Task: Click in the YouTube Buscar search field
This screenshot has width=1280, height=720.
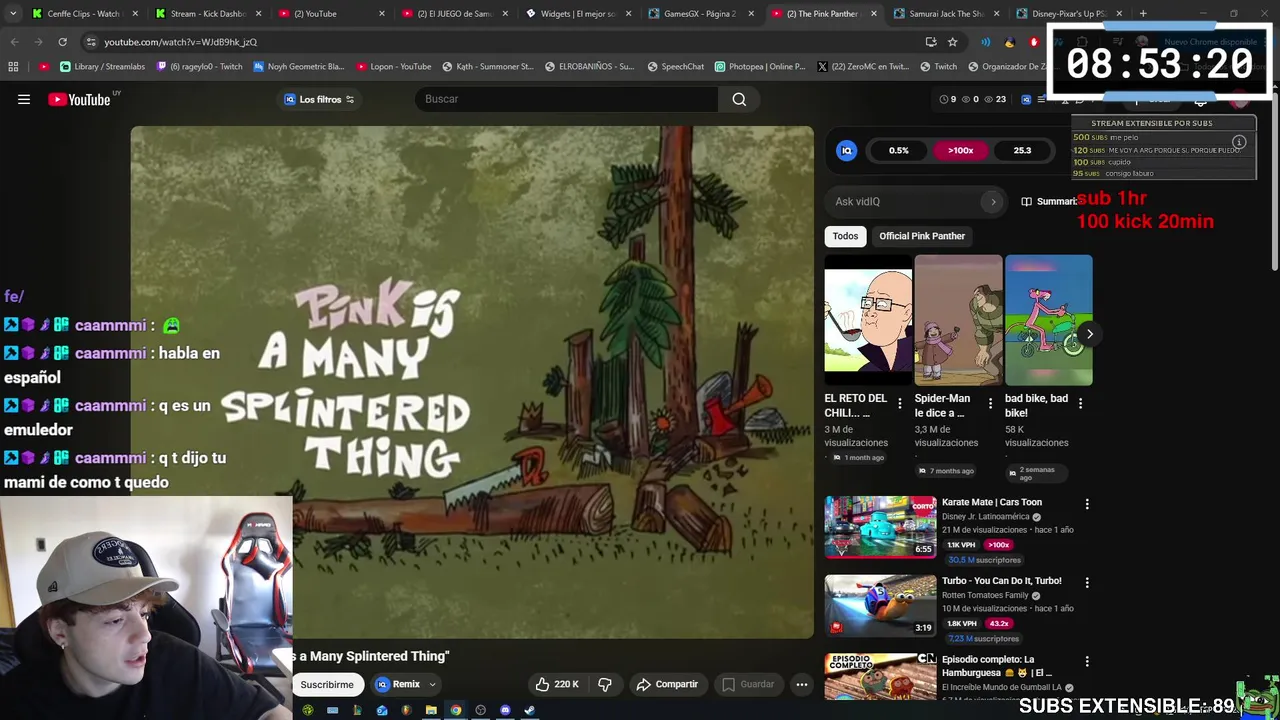Action: click(566, 99)
